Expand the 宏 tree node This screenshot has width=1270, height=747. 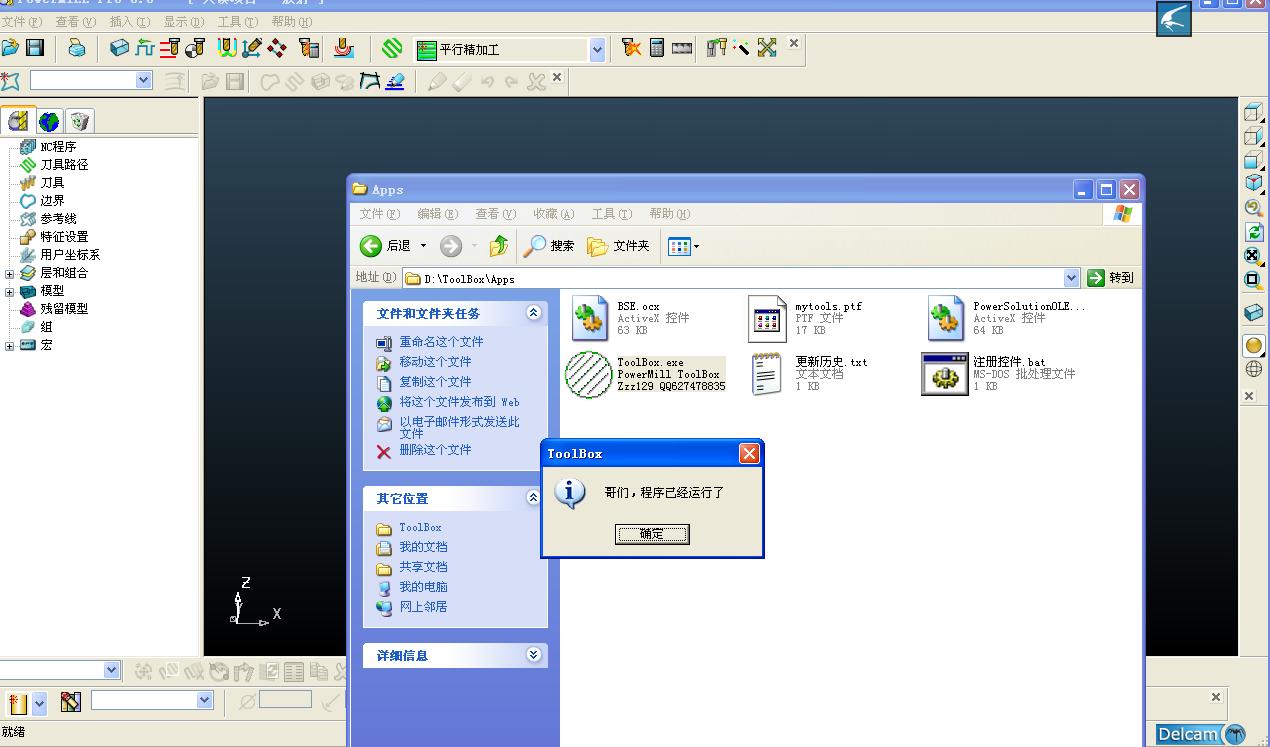pyautogui.click(x=9, y=345)
